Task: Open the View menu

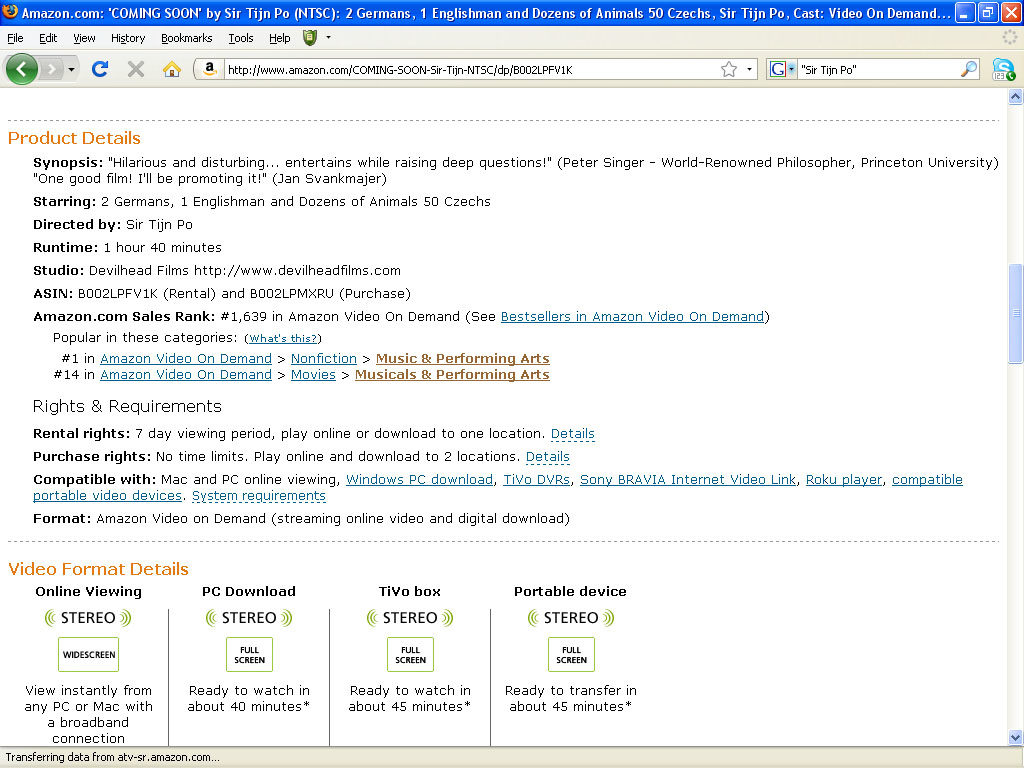Action: tap(84, 38)
